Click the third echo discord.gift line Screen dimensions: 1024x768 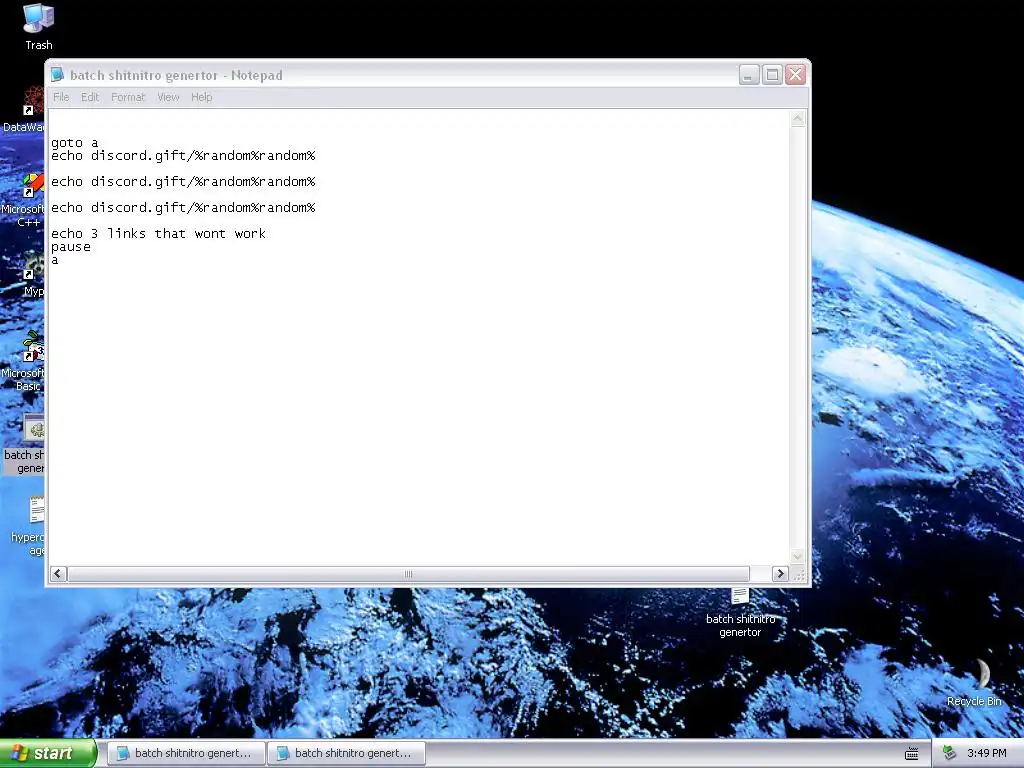click(x=183, y=208)
